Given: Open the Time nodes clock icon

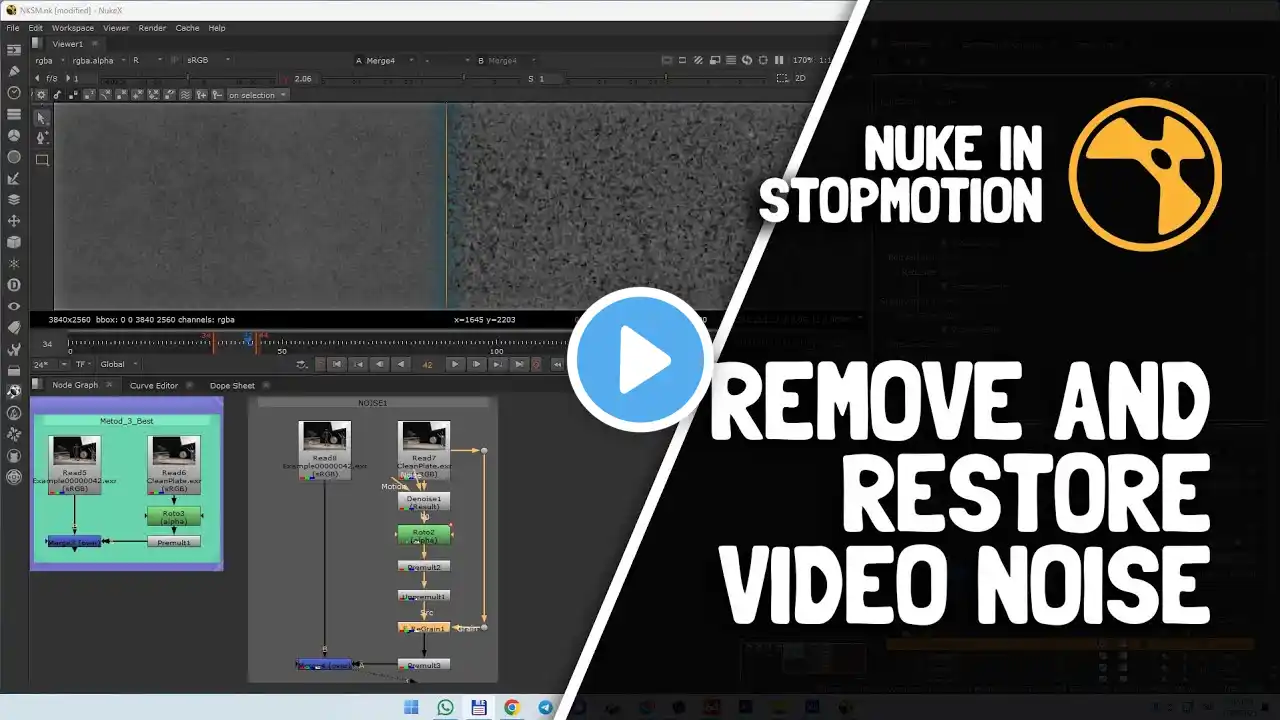Looking at the screenshot, I should 14,93.
